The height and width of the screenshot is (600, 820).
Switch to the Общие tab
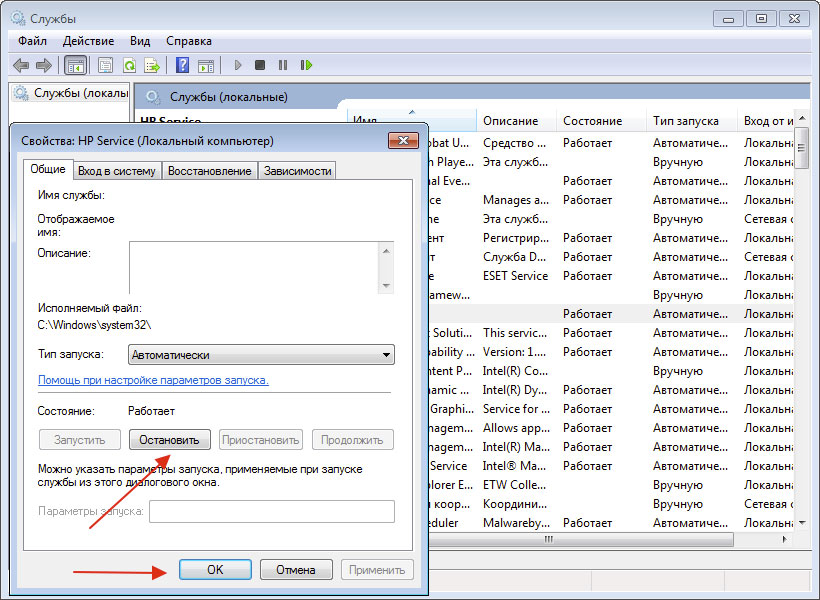click(x=48, y=169)
